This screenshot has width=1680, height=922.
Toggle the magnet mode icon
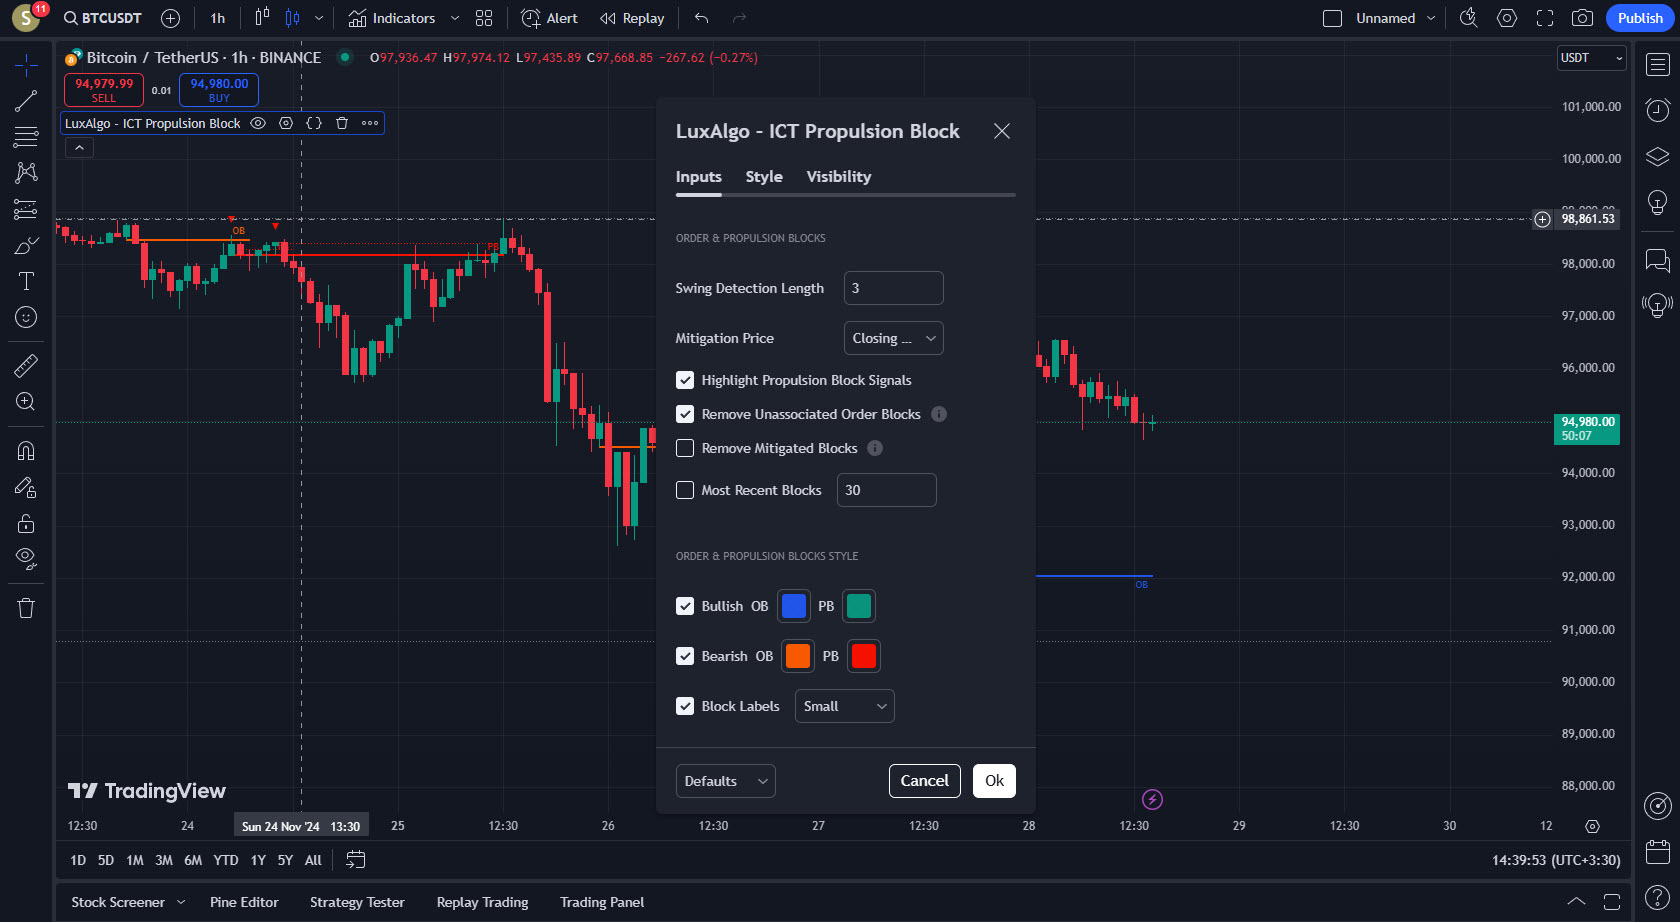point(26,451)
